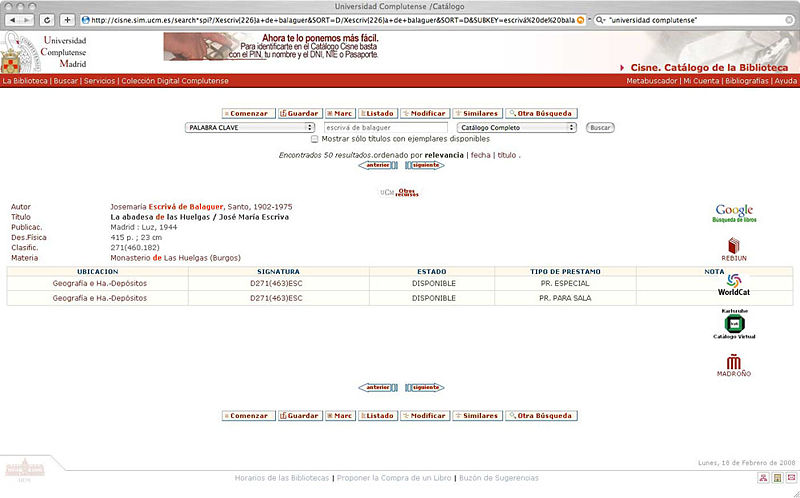Open 'Horarios de las Bibliotecas' footer link
The image size is (800, 498).
[279, 478]
